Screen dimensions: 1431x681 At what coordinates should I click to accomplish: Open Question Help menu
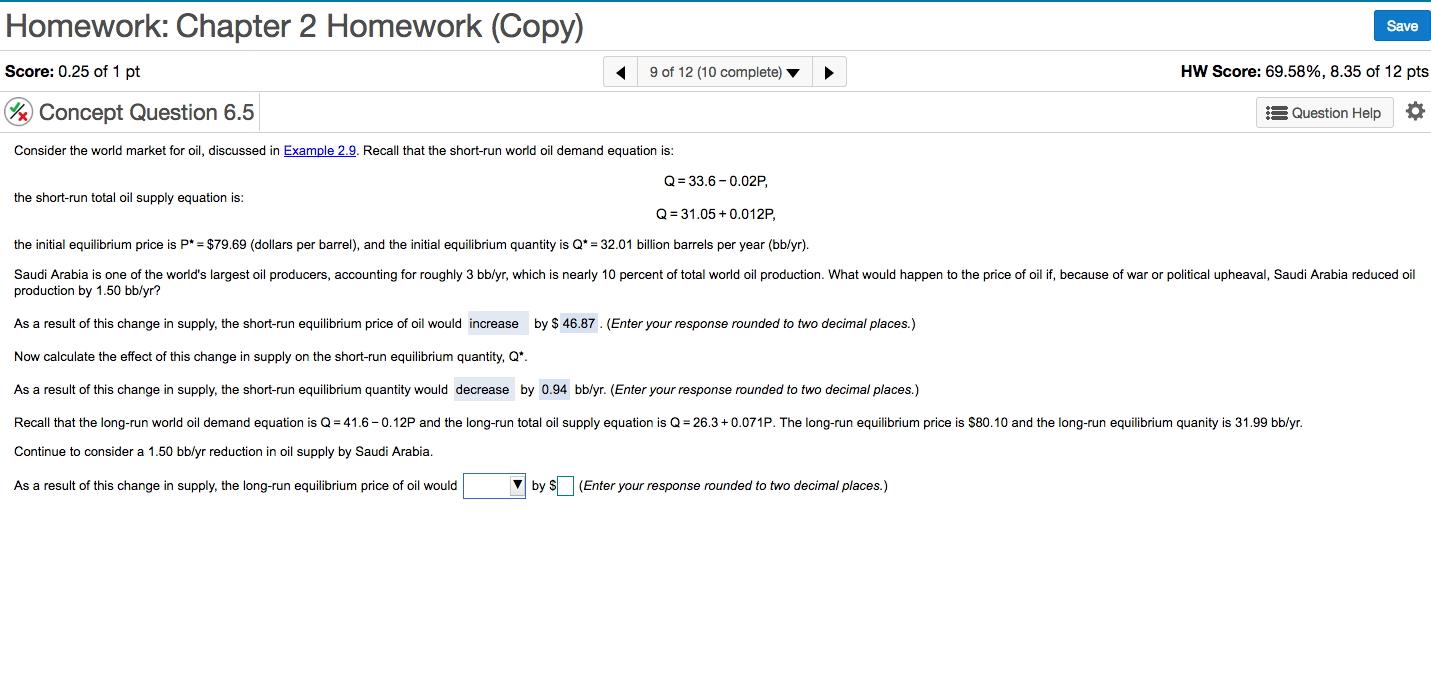pos(1324,113)
